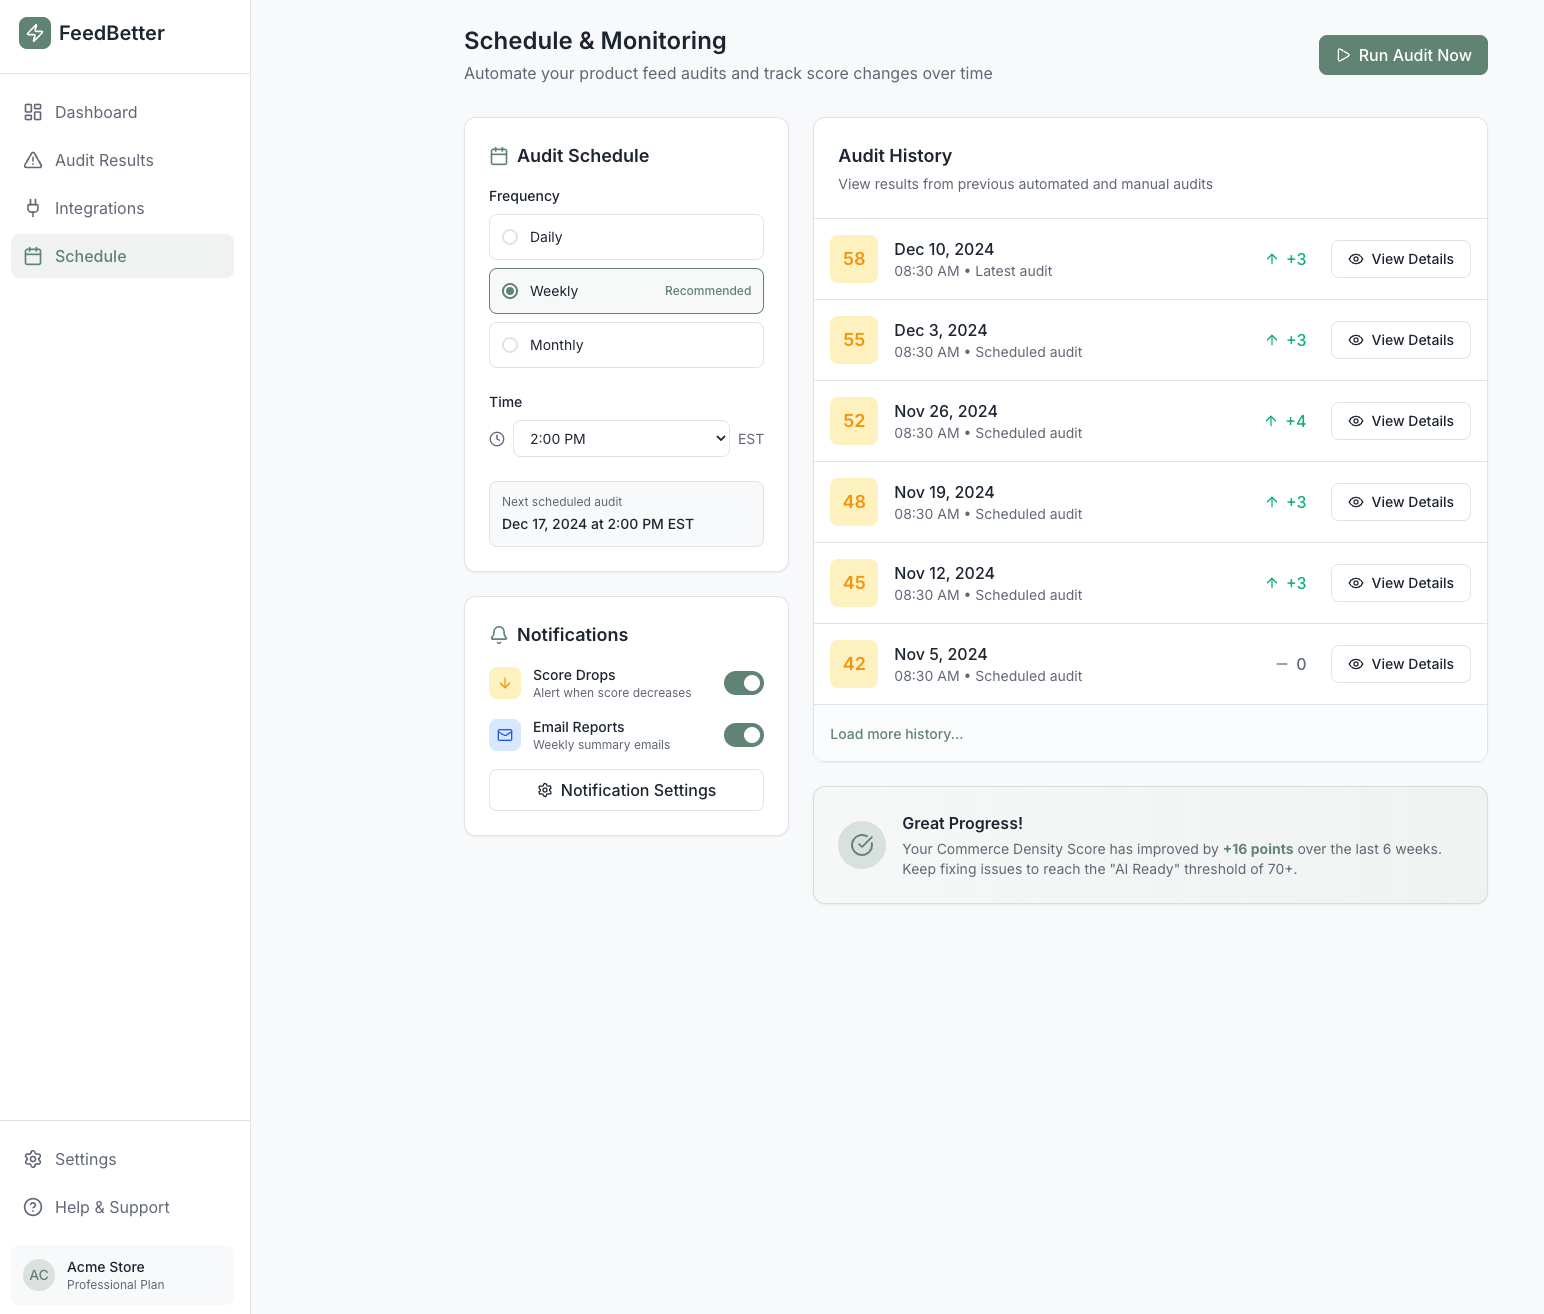Expand more history with Load more history link

point(896,733)
